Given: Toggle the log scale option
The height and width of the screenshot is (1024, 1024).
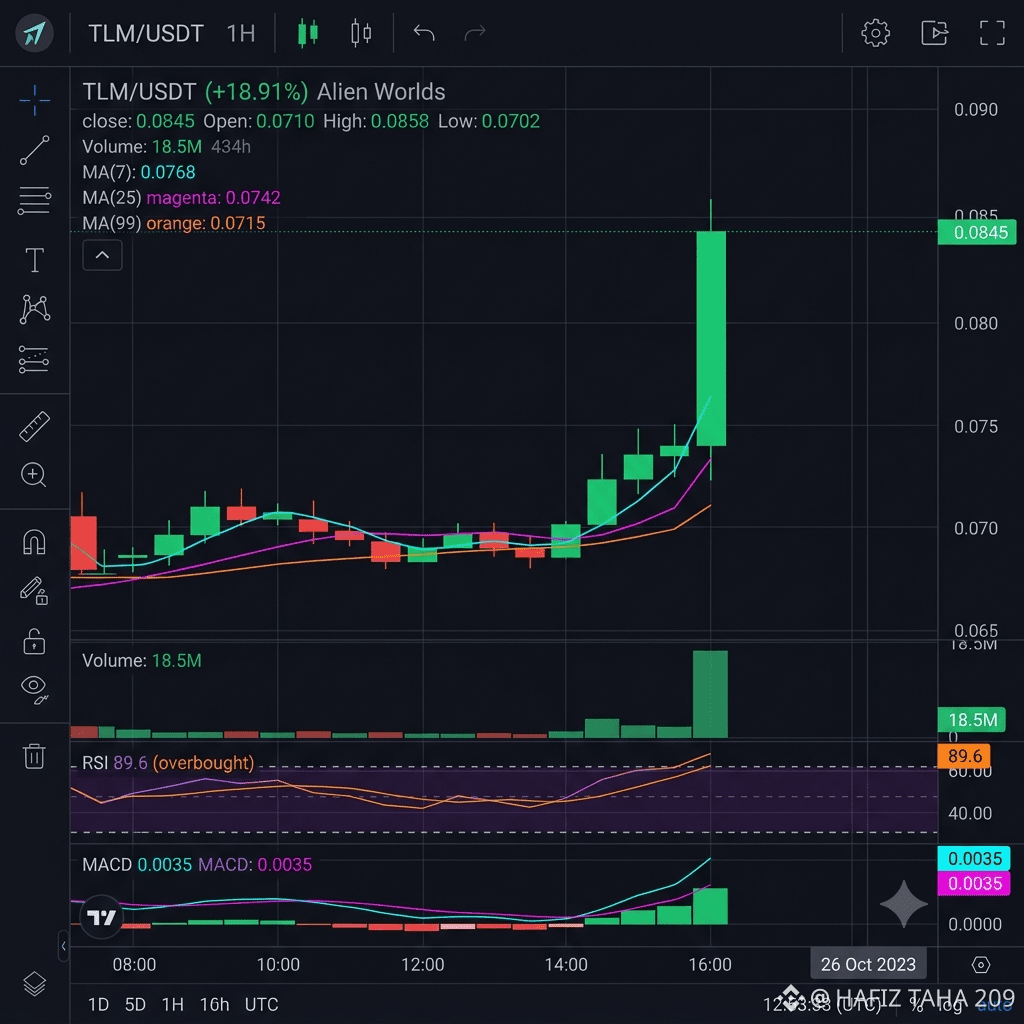Looking at the screenshot, I should [x=951, y=1005].
